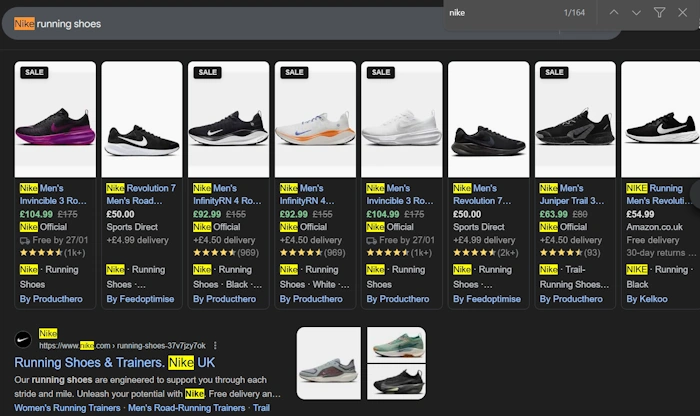This screenshot has width=700, height=416.
Task: Open grey running shoe result thumbnail
Action: [329, 363]
